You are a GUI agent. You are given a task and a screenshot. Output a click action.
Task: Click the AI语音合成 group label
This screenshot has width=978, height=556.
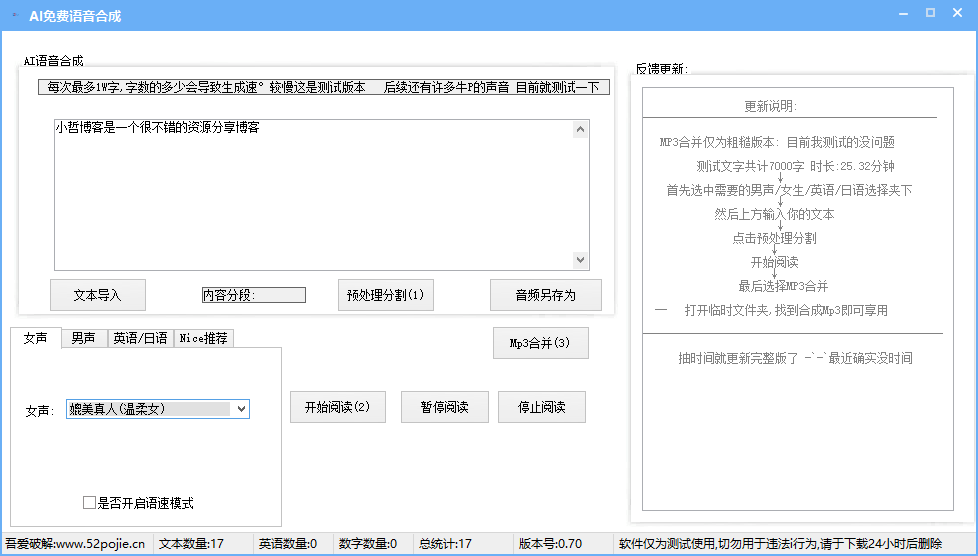click(54, 61)
